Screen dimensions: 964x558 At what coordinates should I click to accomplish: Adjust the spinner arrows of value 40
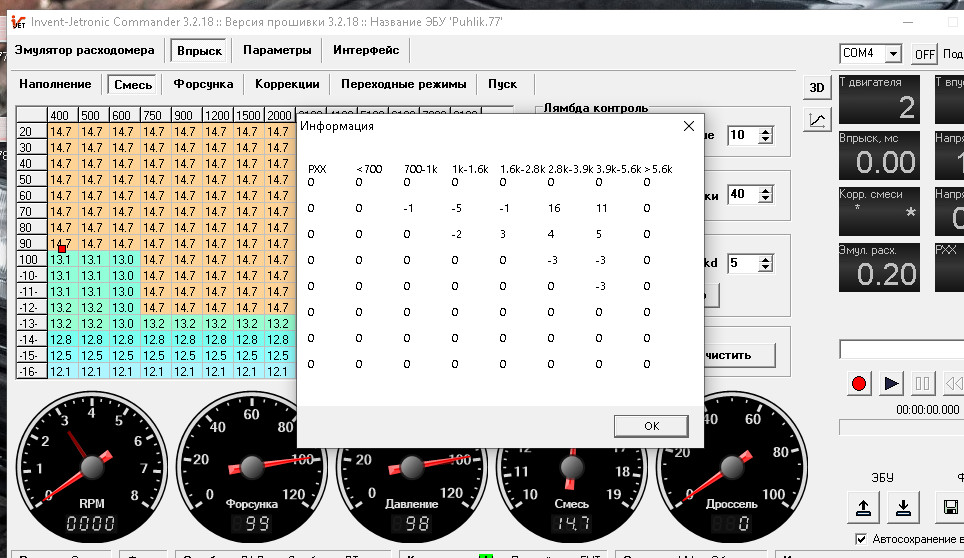(x=765, y=195)
